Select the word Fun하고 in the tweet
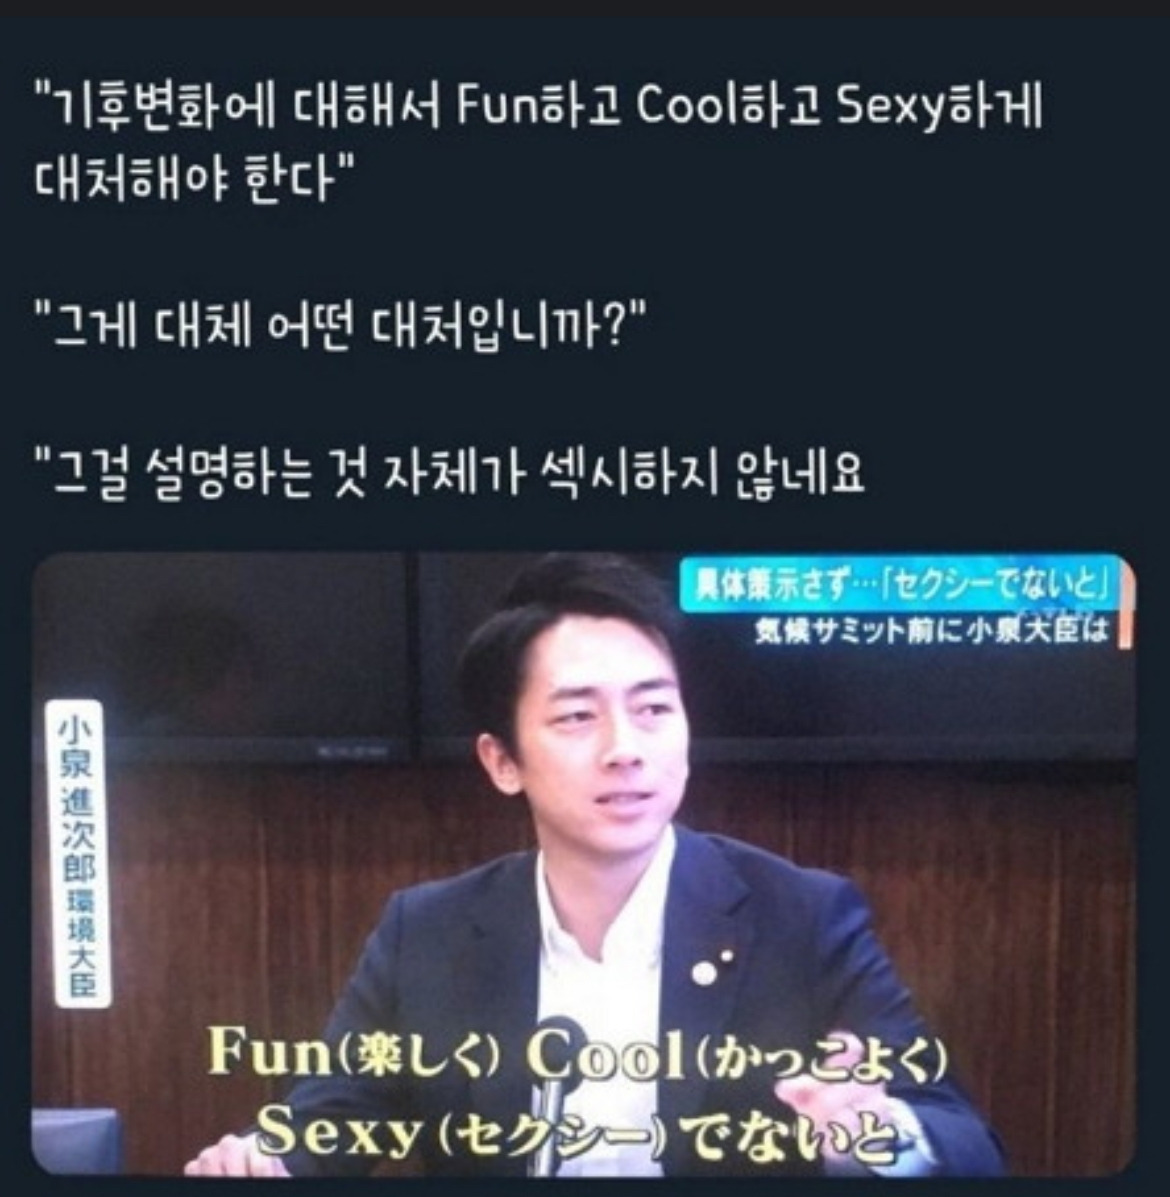Viewport: 1170px width, 1197px height. click(x=538, y=107)
